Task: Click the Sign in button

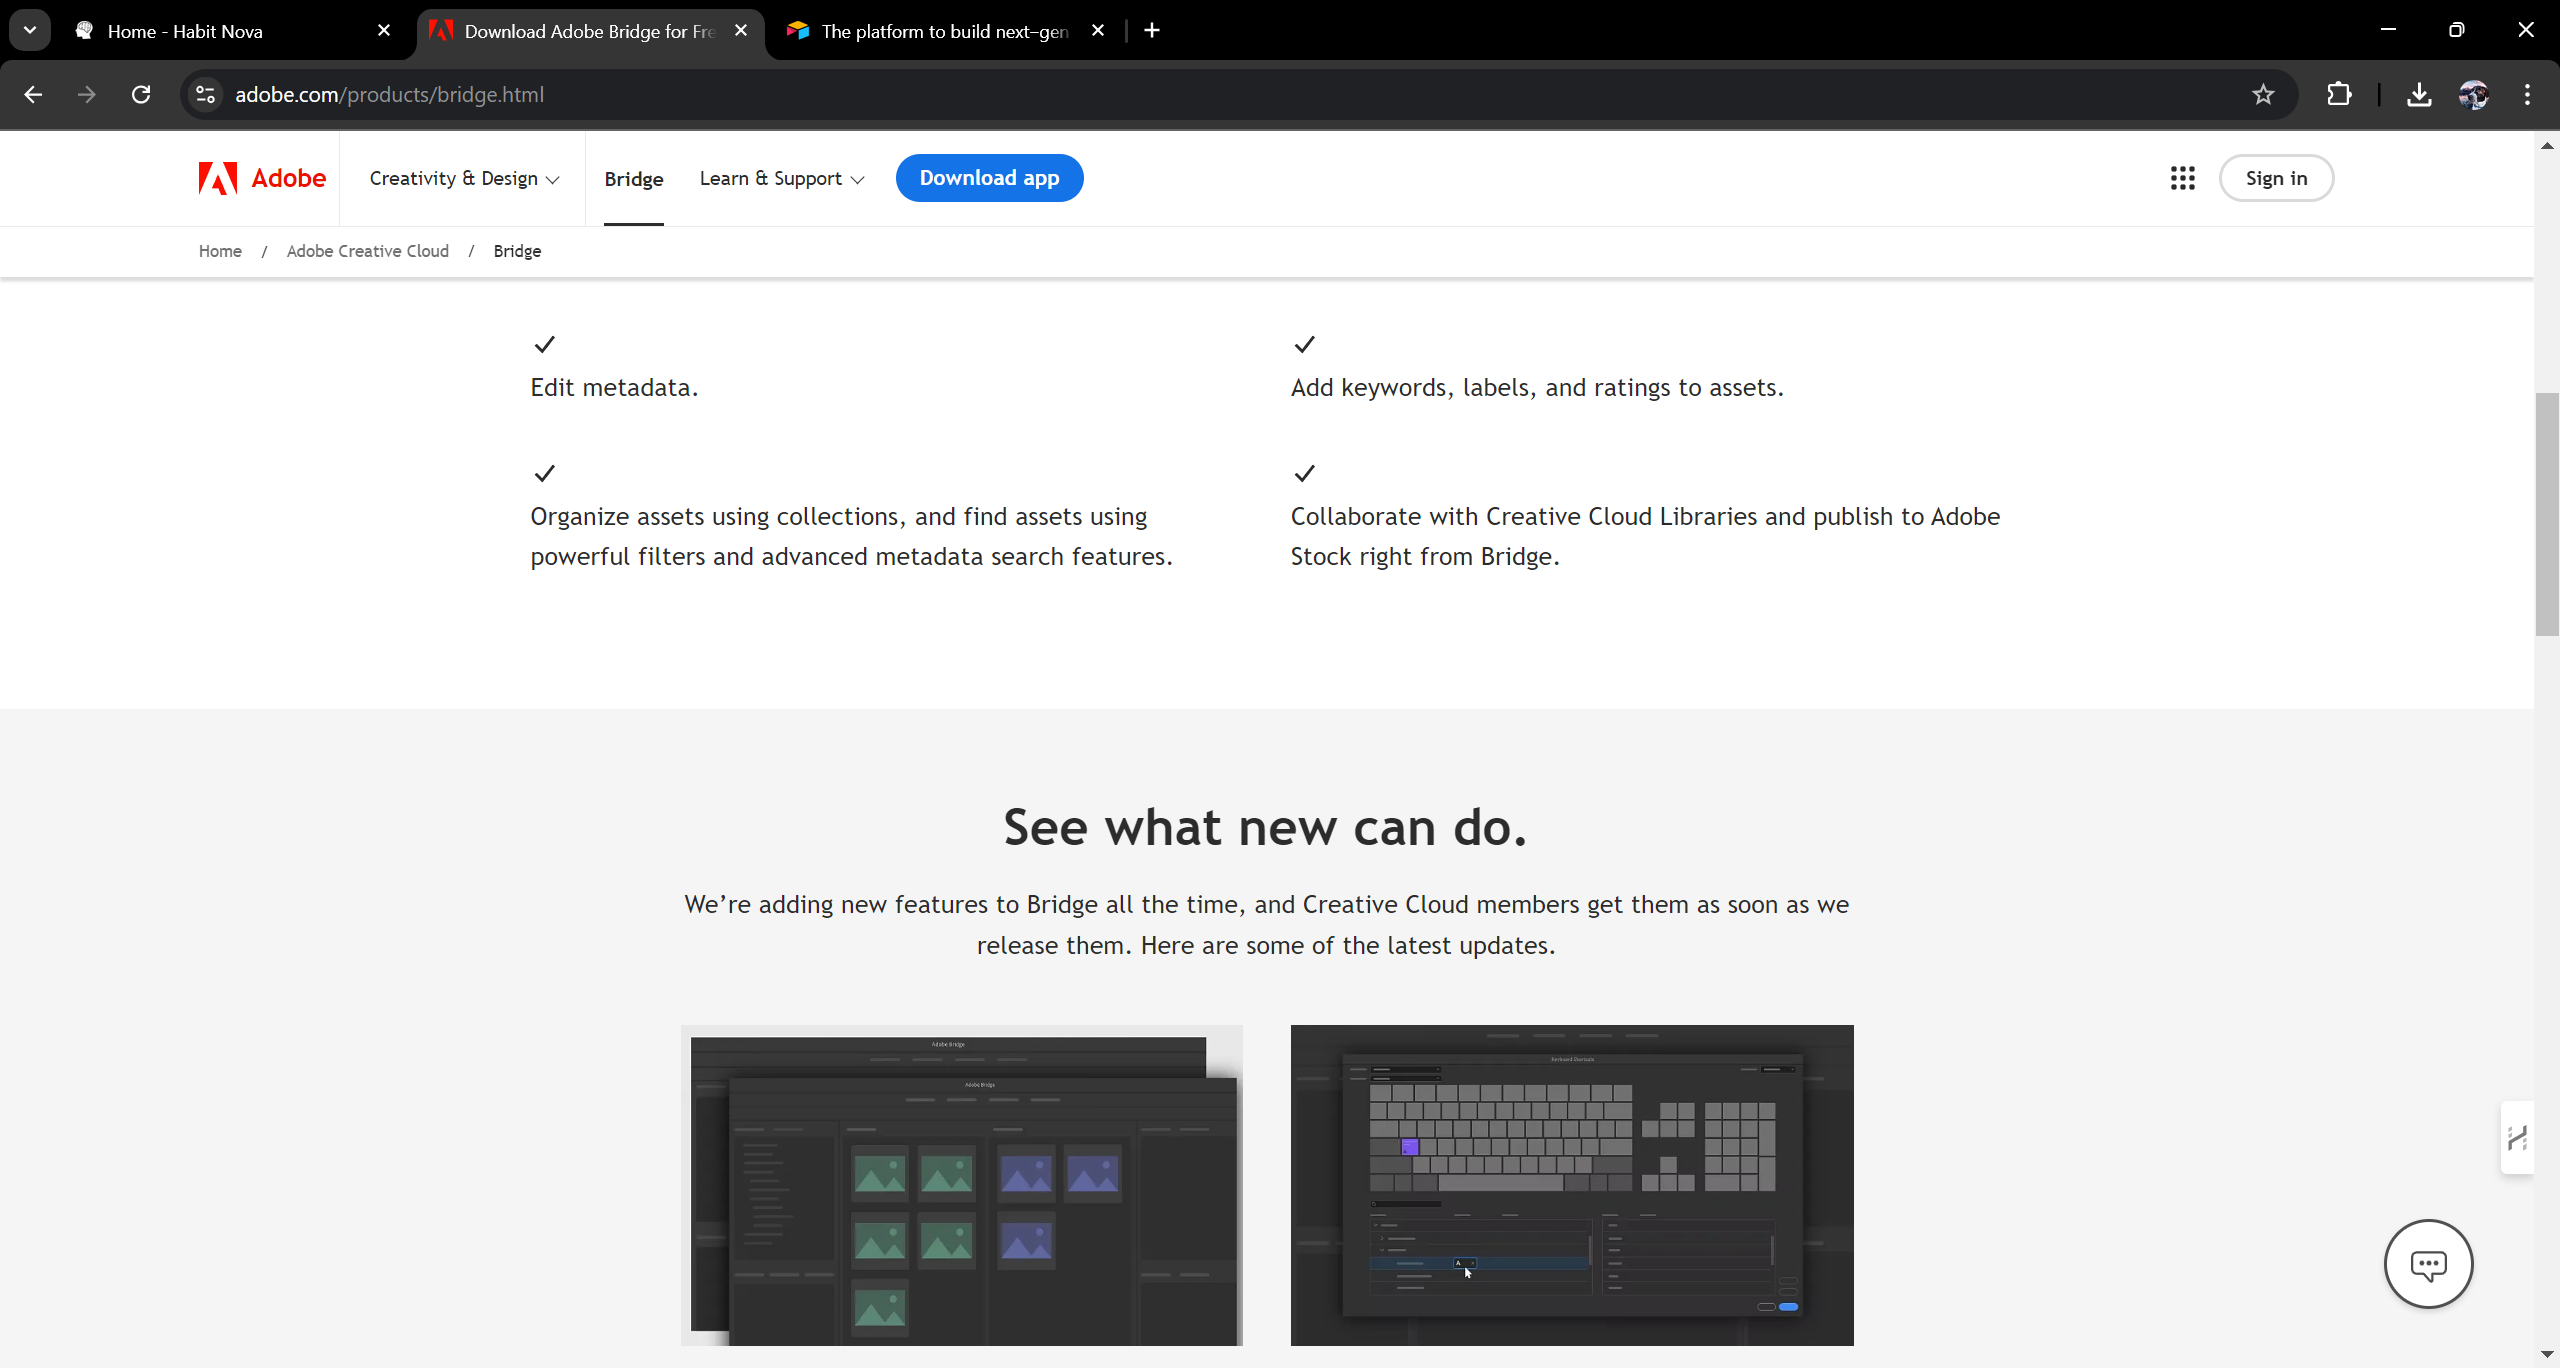Action: (x=2276, y=178)
